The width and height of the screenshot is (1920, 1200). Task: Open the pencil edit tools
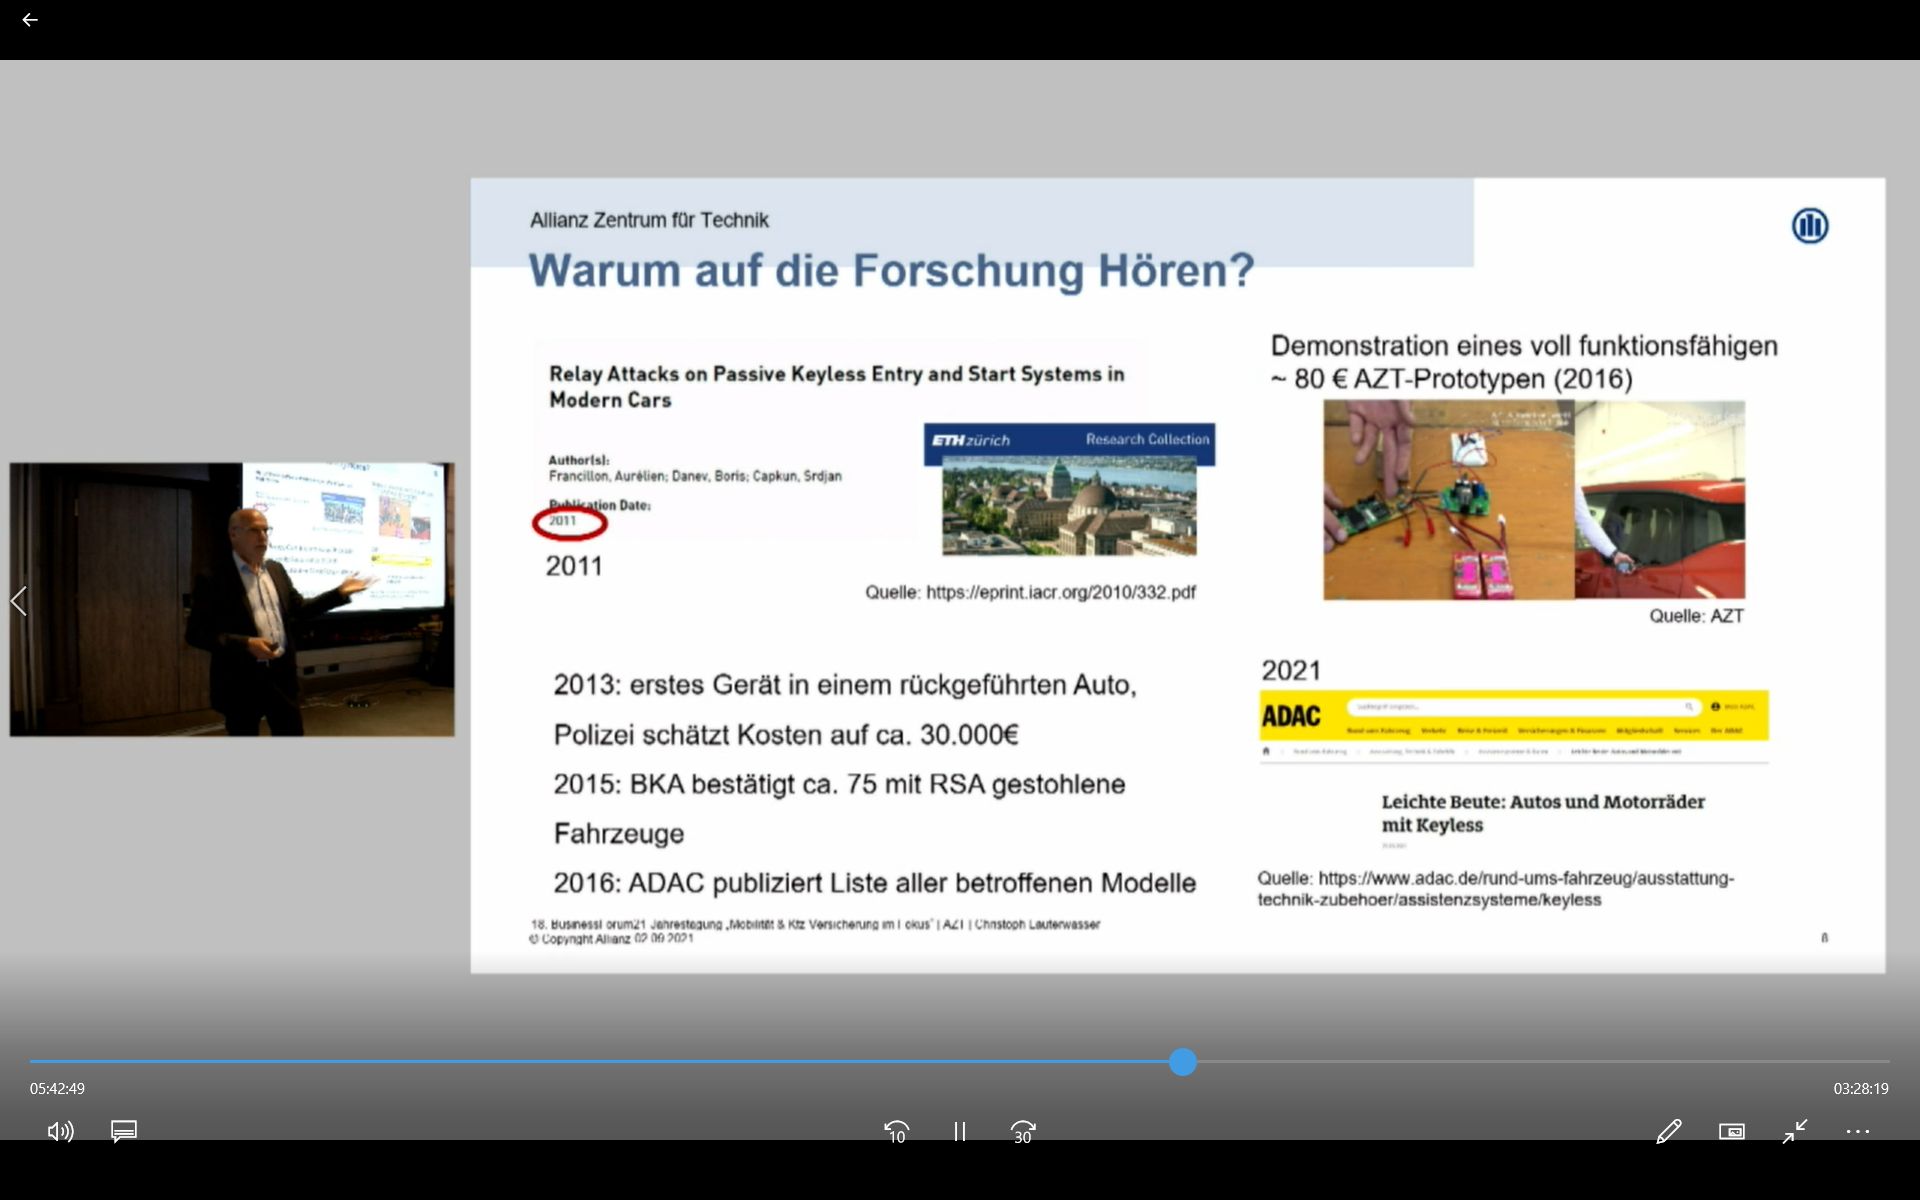[1668, 1131]
